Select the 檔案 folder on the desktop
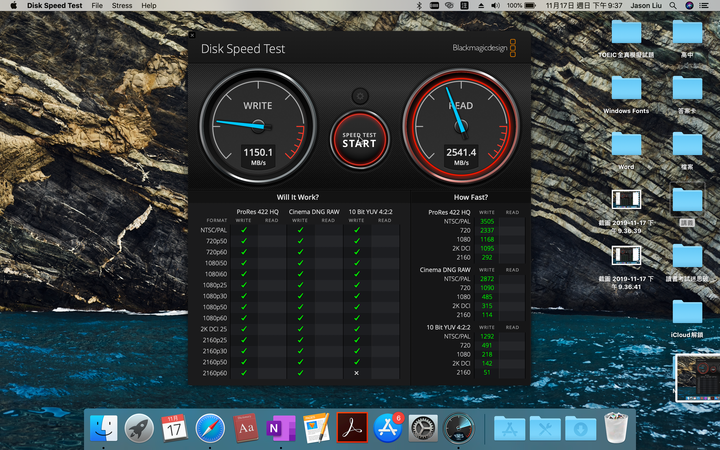 [x=687, y=144]
